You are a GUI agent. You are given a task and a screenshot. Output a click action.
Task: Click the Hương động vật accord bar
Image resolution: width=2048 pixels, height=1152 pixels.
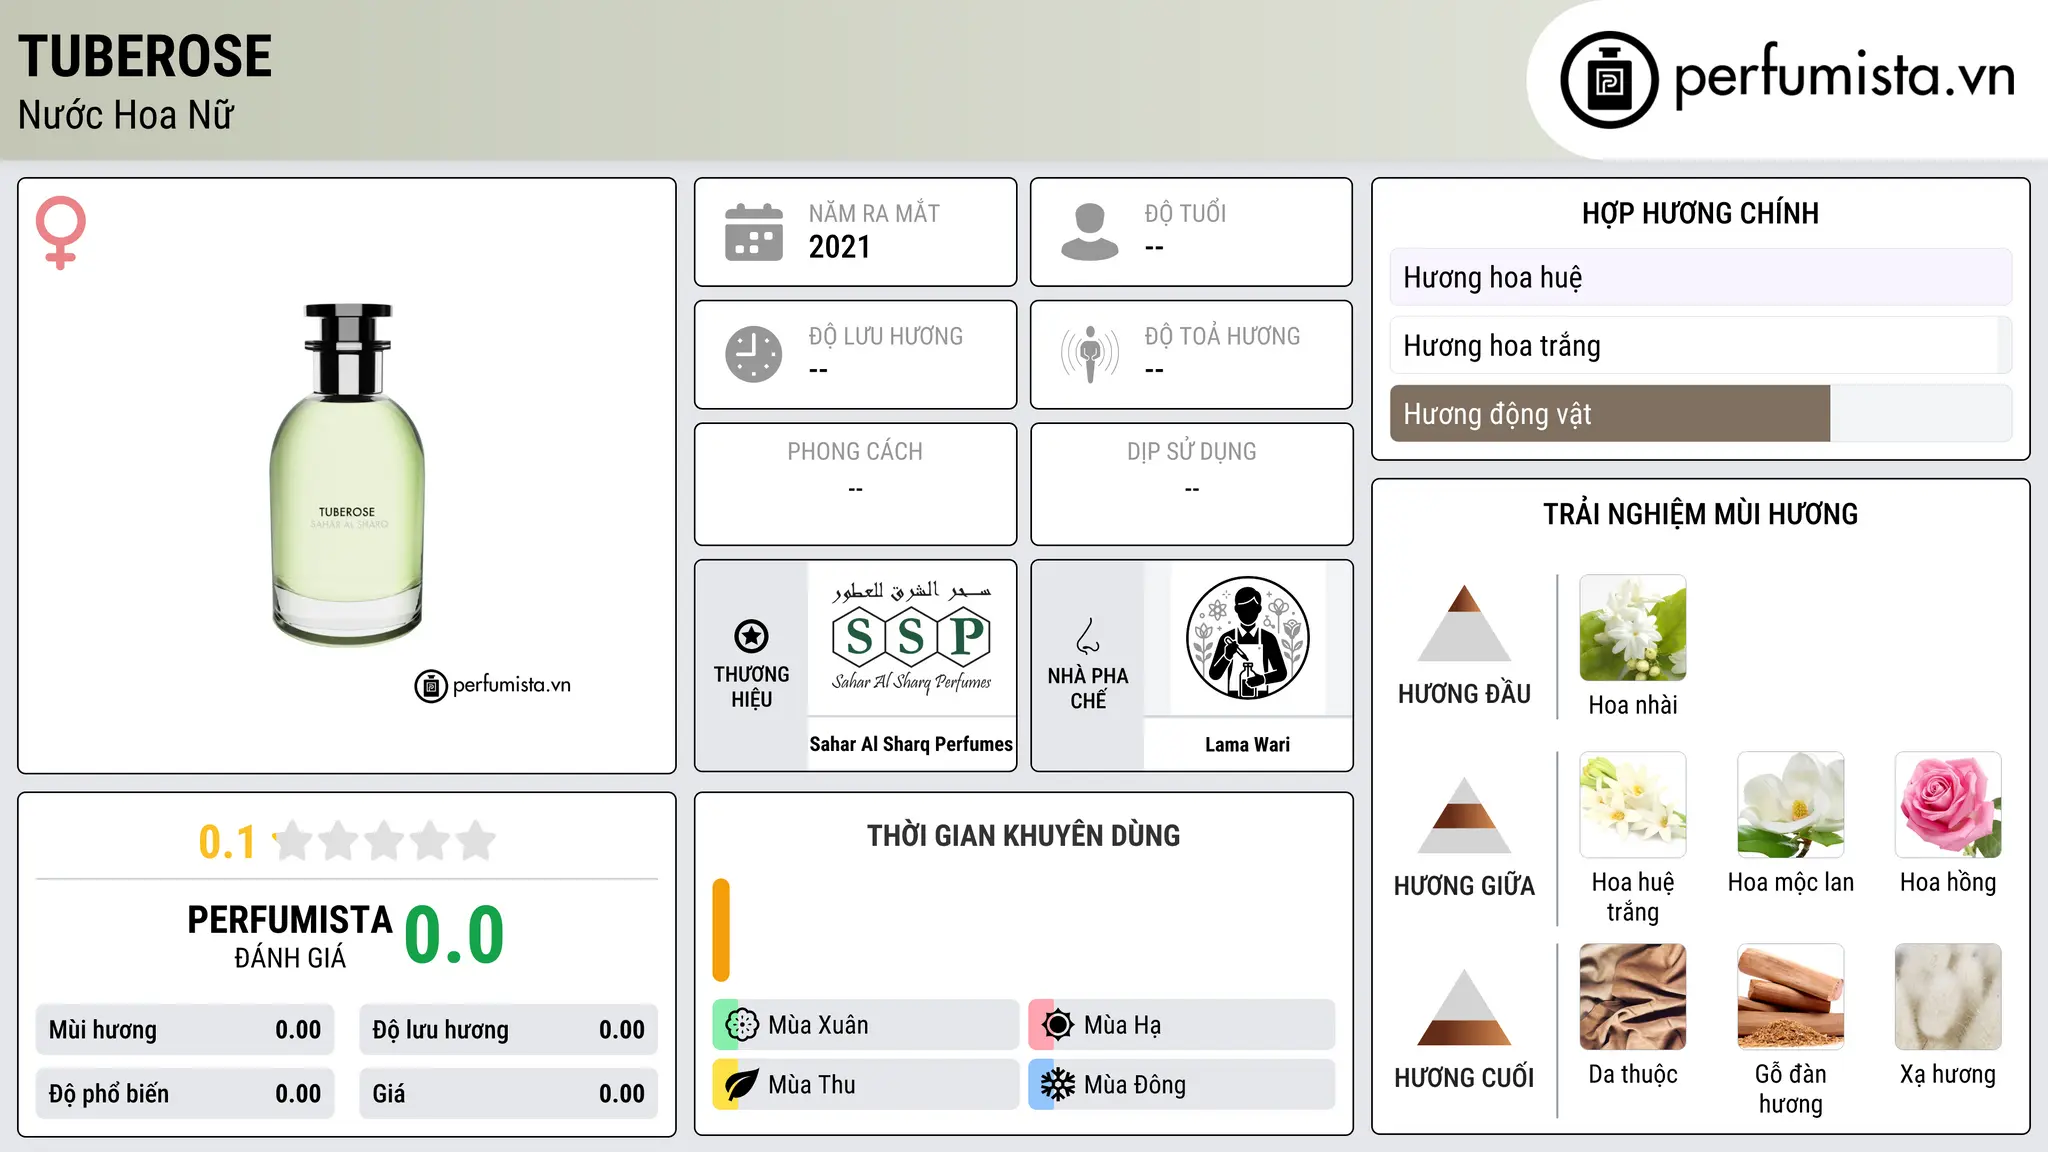[x=1701, y=413]
